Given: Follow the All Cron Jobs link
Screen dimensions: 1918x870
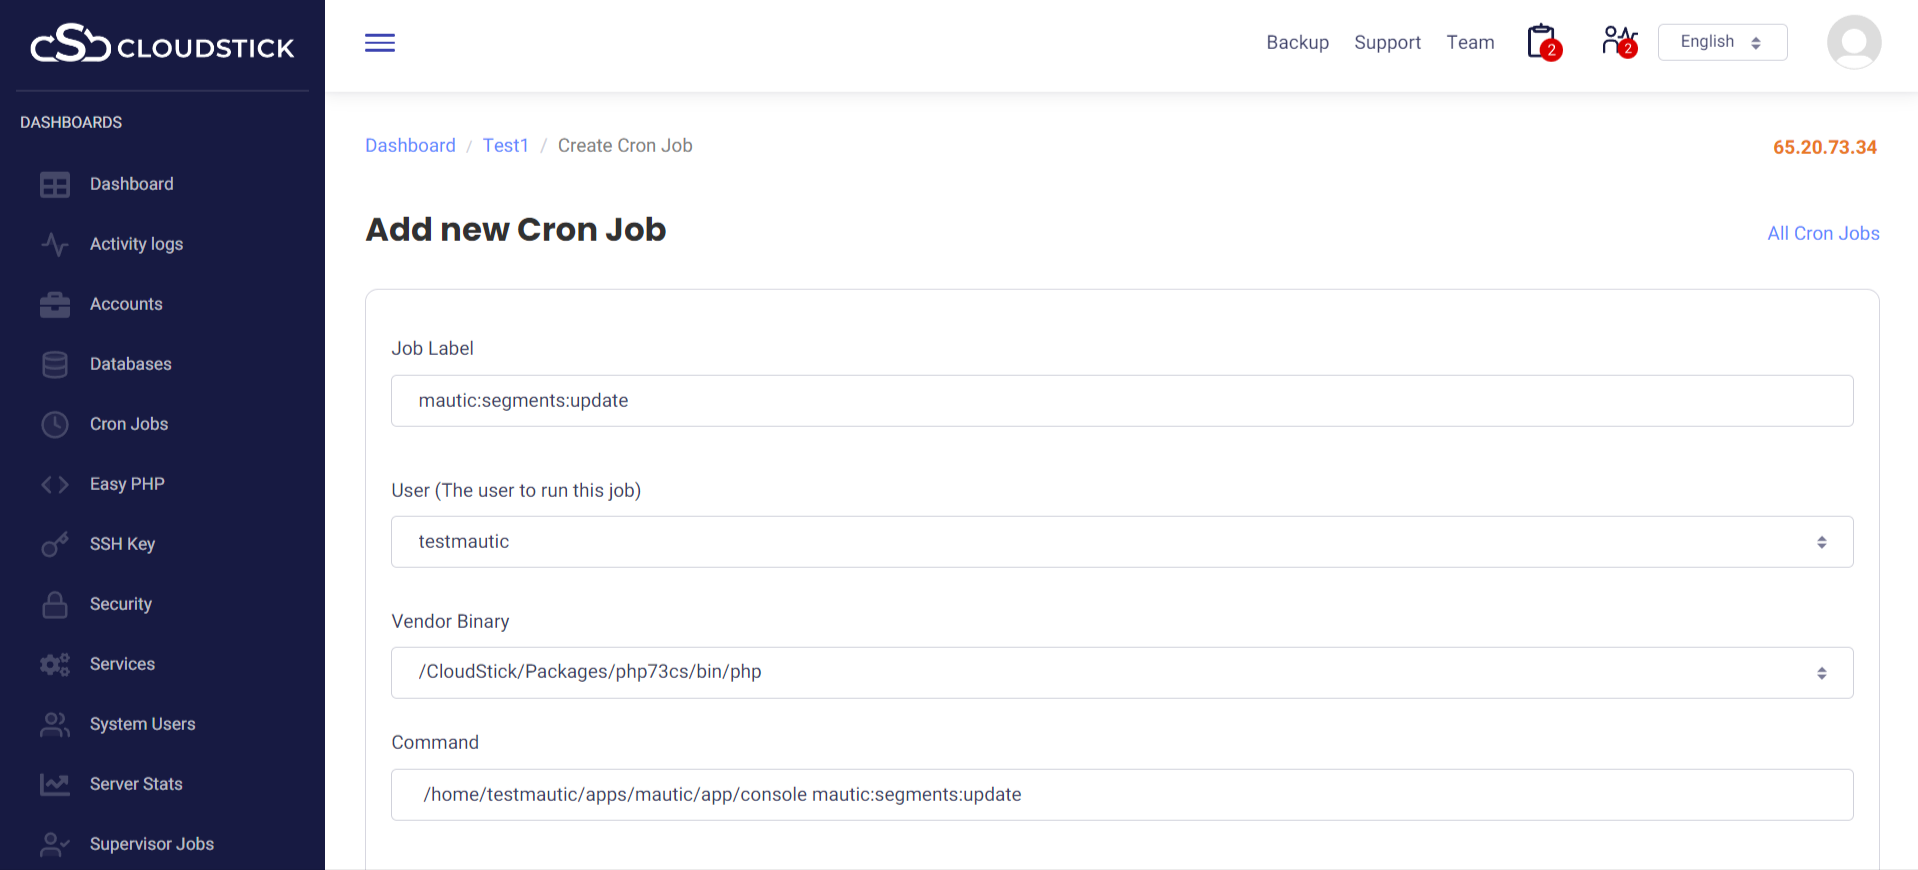Looking at the screenshot, I should point(1822,233).
